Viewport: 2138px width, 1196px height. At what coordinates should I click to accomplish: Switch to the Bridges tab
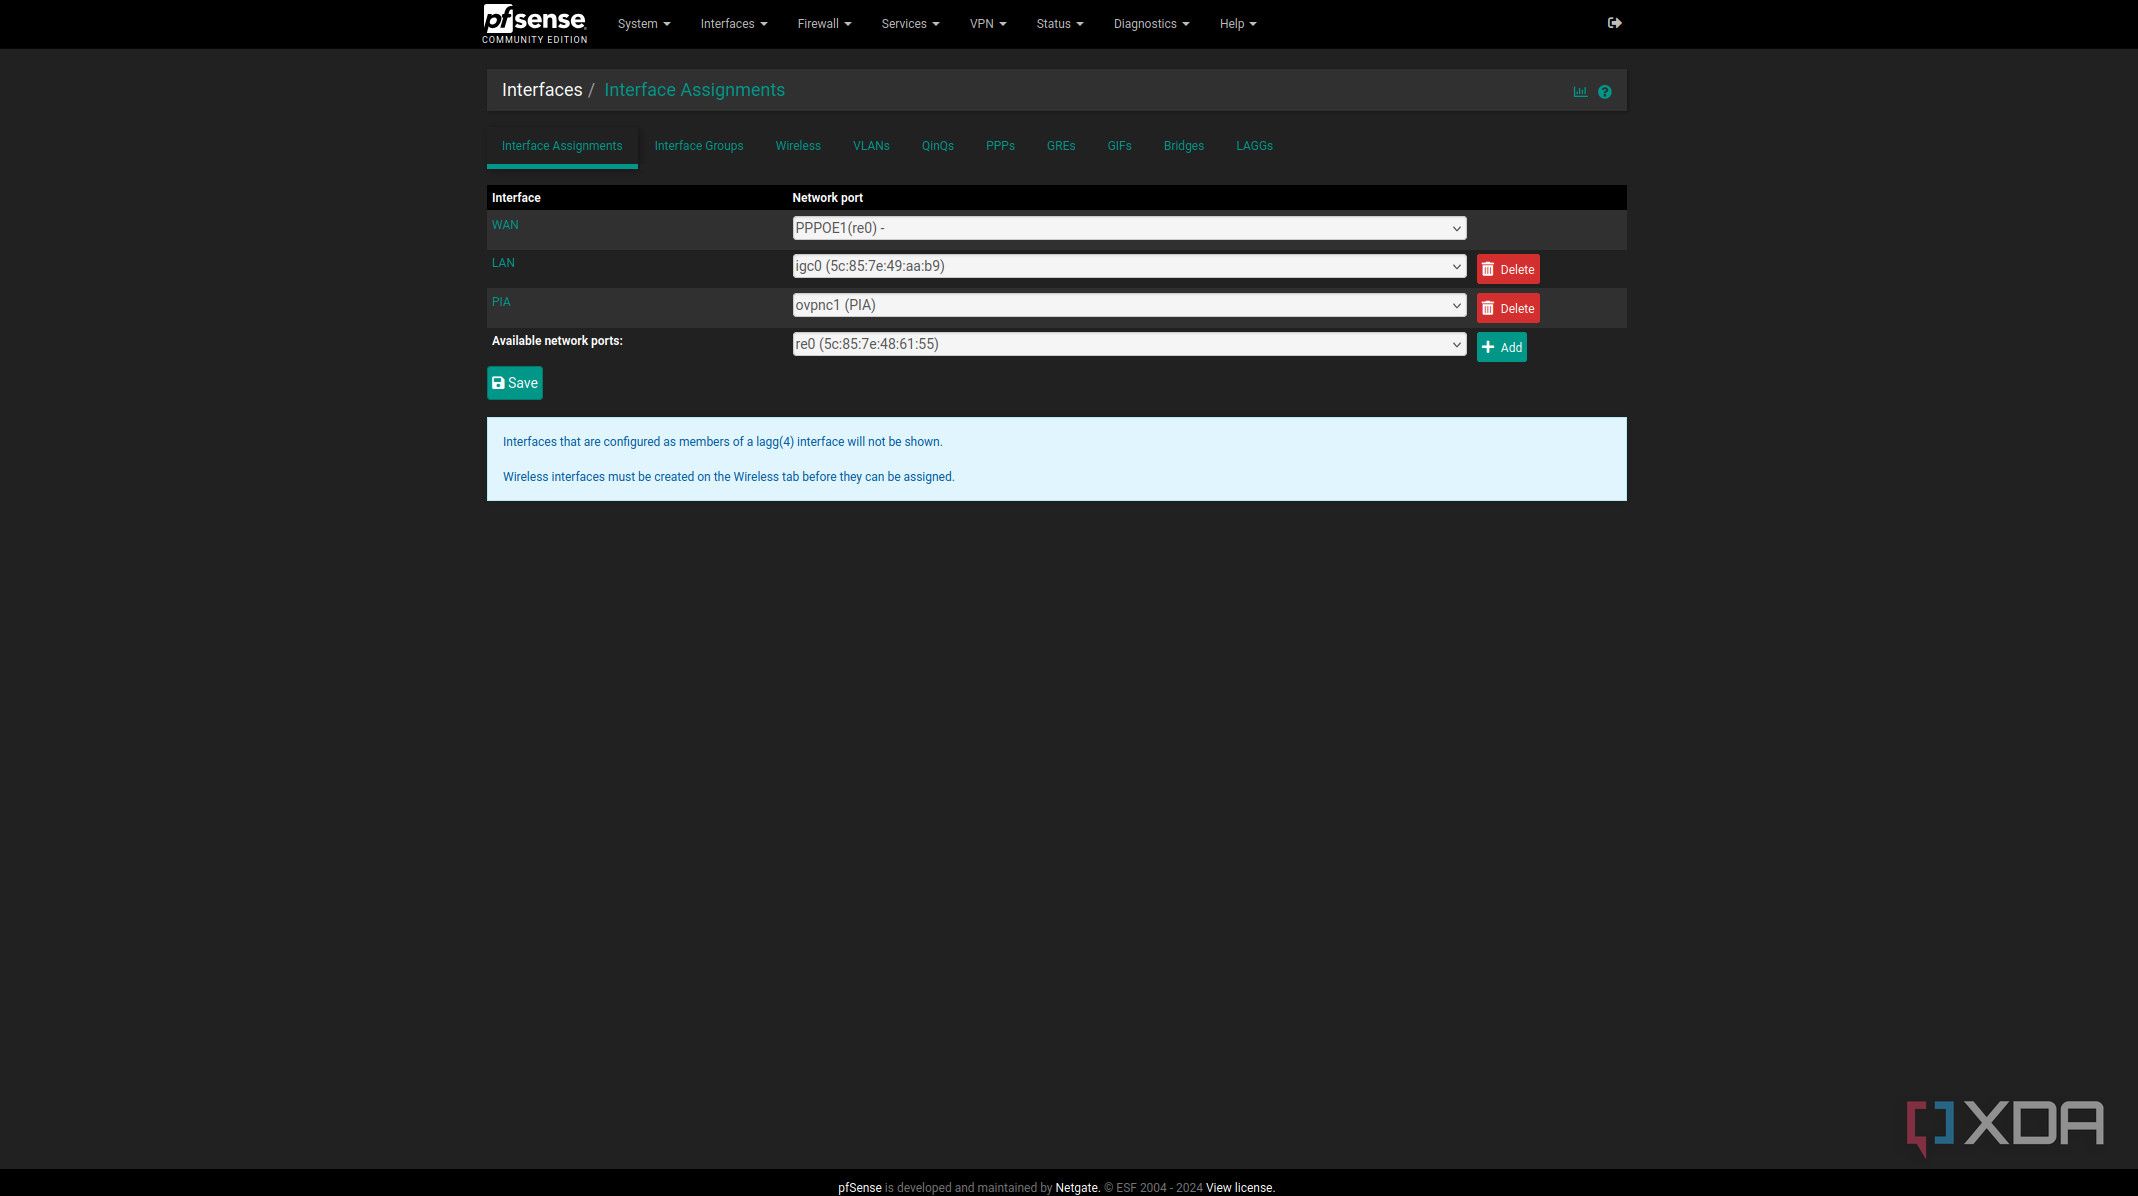1183,146
